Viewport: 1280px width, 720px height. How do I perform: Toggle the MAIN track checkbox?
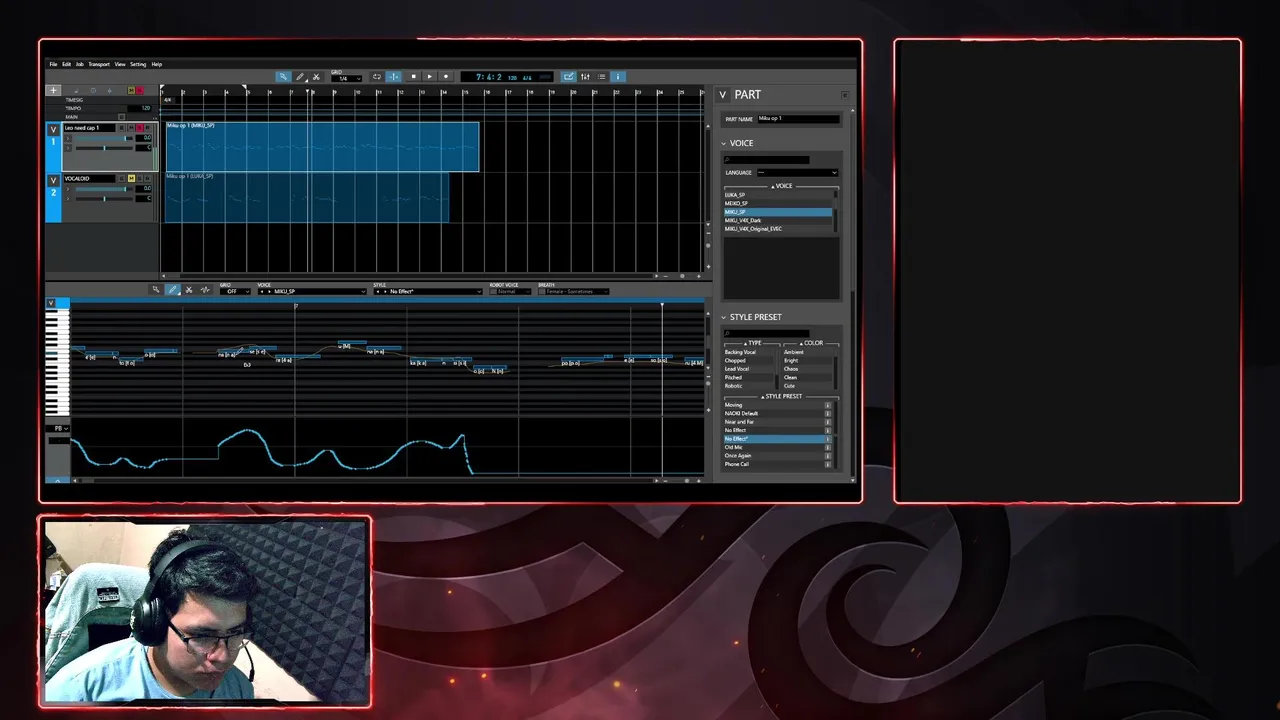coord(121,117)
